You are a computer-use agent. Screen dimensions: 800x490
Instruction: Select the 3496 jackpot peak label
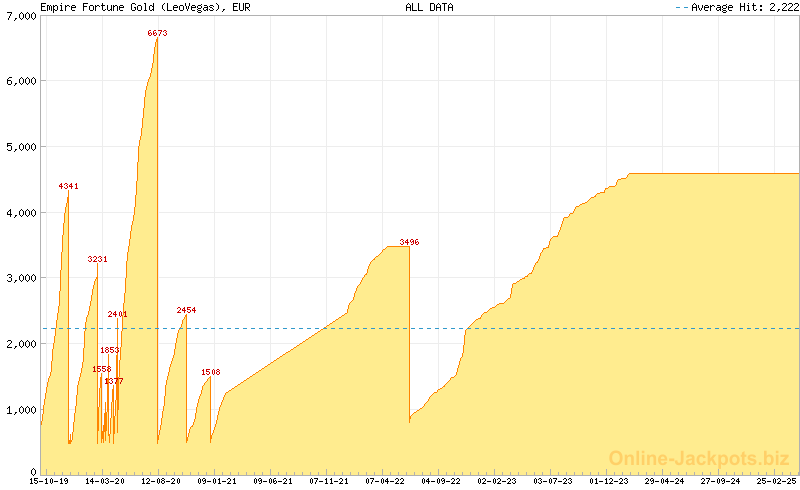coord(409,242)
